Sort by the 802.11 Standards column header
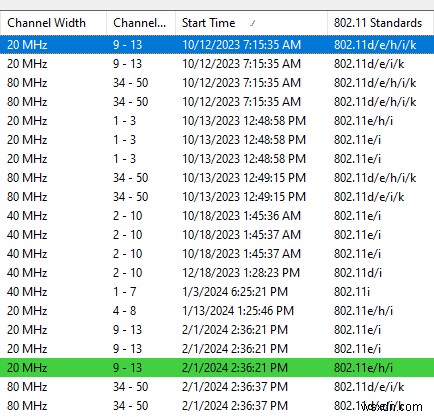 [378, 23]
